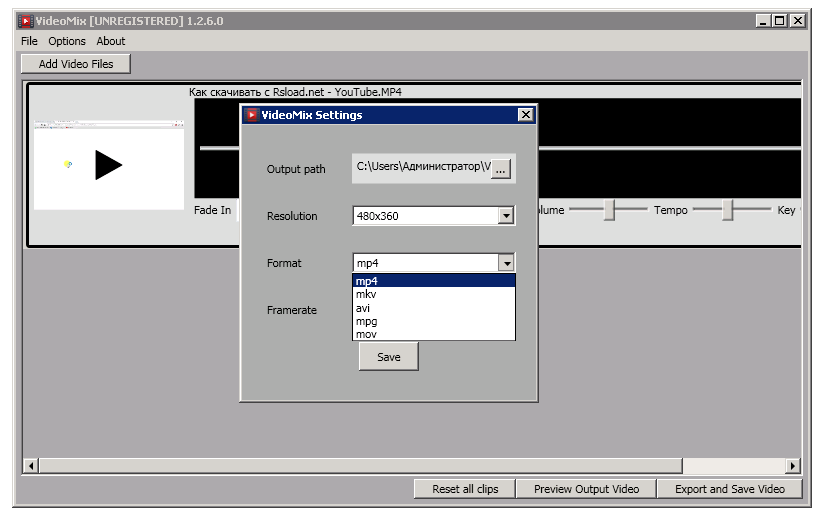Screen dimensions: 827x519
Task: Click the horizontal scrollbar thumb
Action: [x=361, y=466]
